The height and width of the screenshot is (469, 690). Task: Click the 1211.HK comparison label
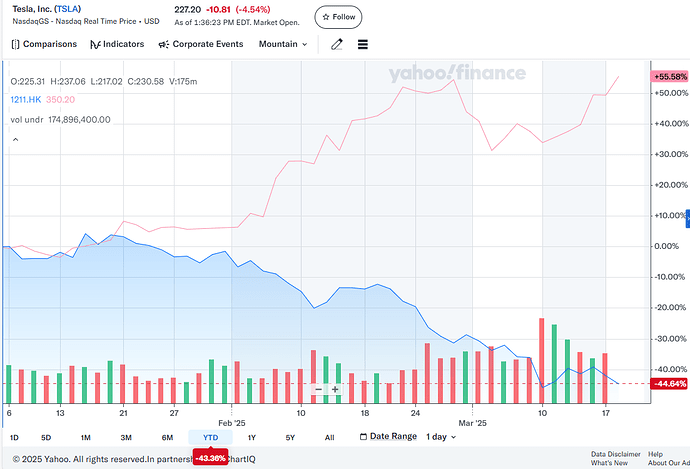26,99
